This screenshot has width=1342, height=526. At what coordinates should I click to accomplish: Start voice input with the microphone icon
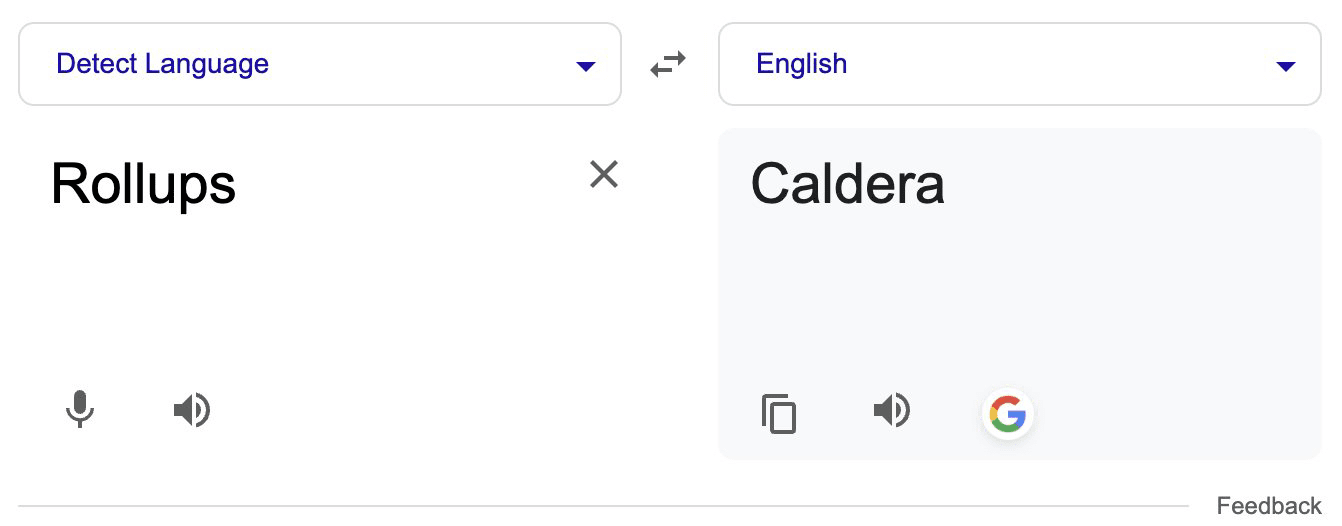click(80, 410)
